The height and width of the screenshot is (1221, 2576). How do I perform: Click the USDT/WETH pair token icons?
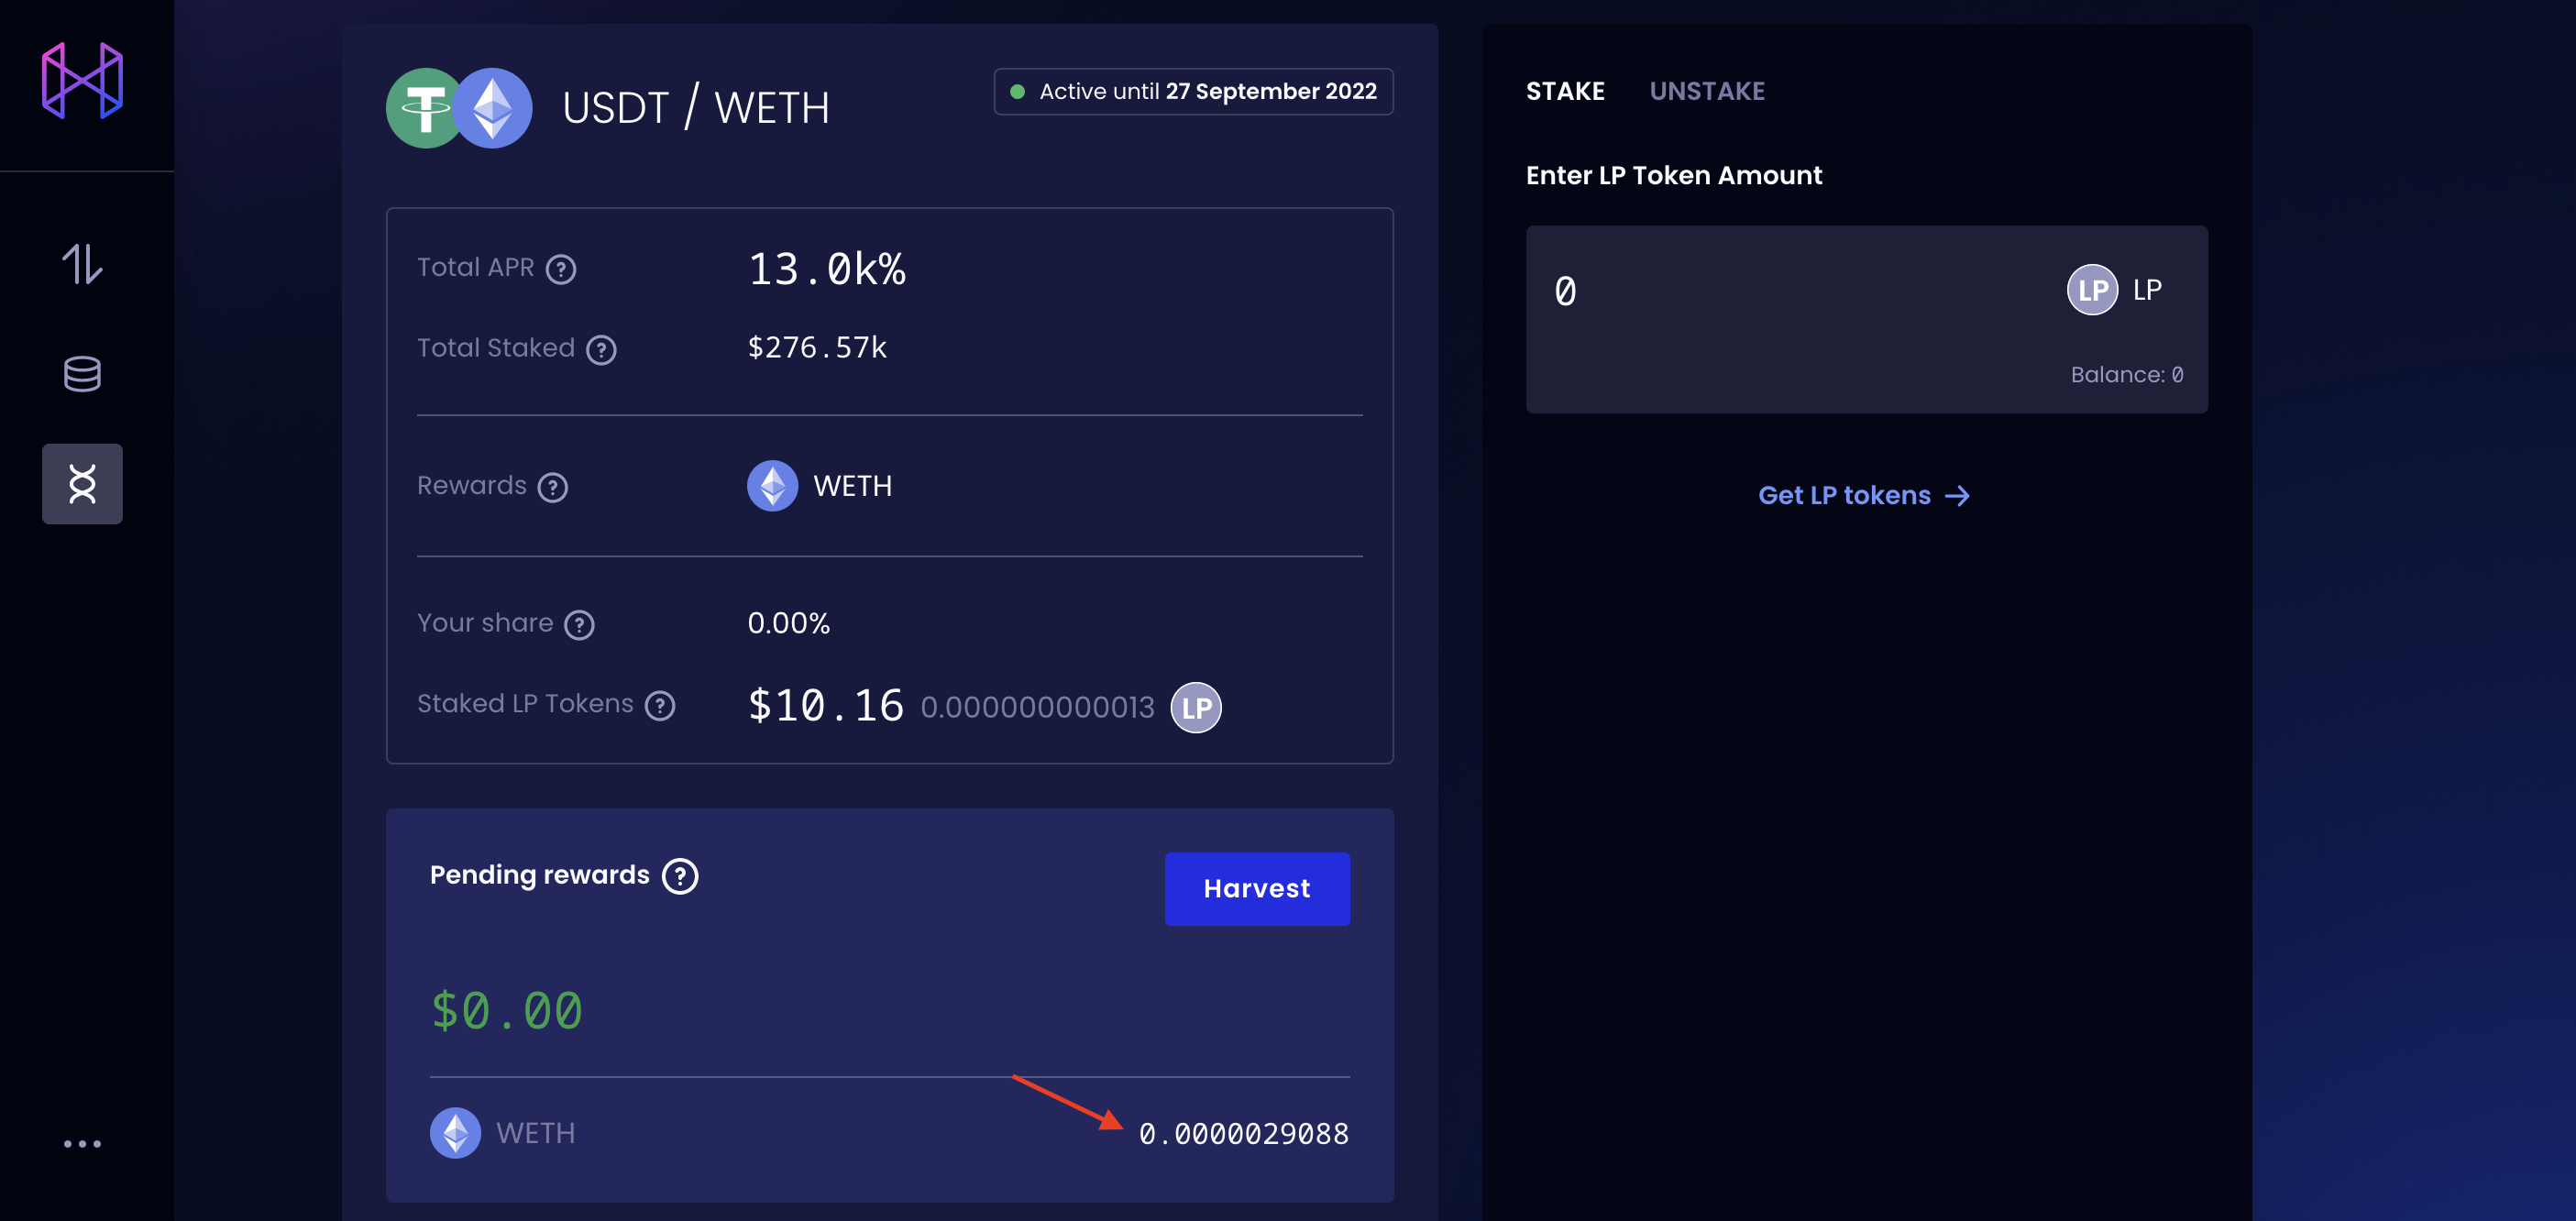tap(459, 108)
